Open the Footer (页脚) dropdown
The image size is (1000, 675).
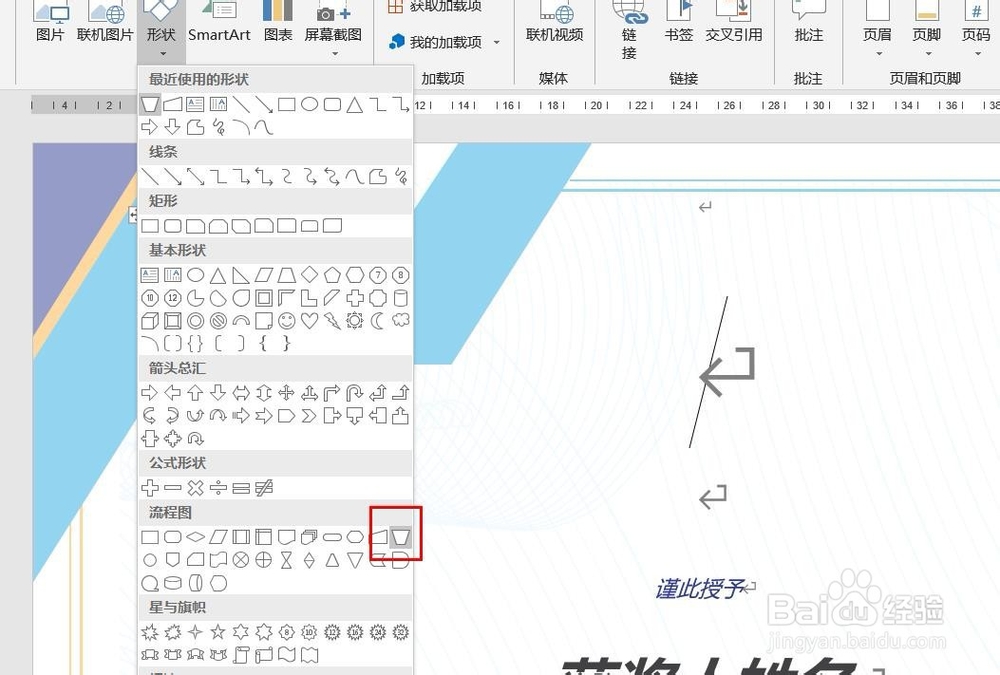(x=927, y=28)
